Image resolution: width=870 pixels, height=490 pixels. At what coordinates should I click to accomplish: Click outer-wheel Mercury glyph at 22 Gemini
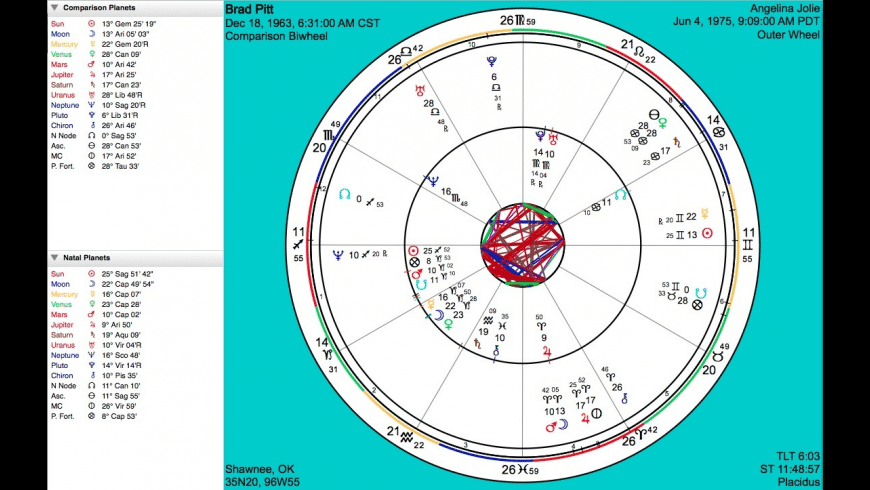[705, 213]
